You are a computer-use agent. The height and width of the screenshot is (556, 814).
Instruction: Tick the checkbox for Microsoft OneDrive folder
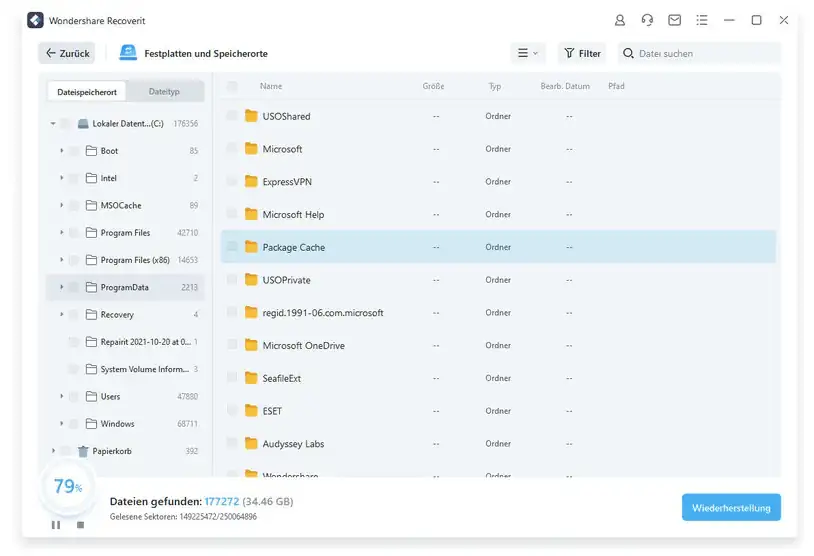coord(232,345)
